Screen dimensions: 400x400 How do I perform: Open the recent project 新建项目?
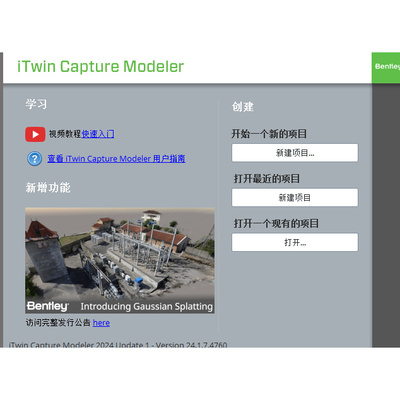coord(295,198)
